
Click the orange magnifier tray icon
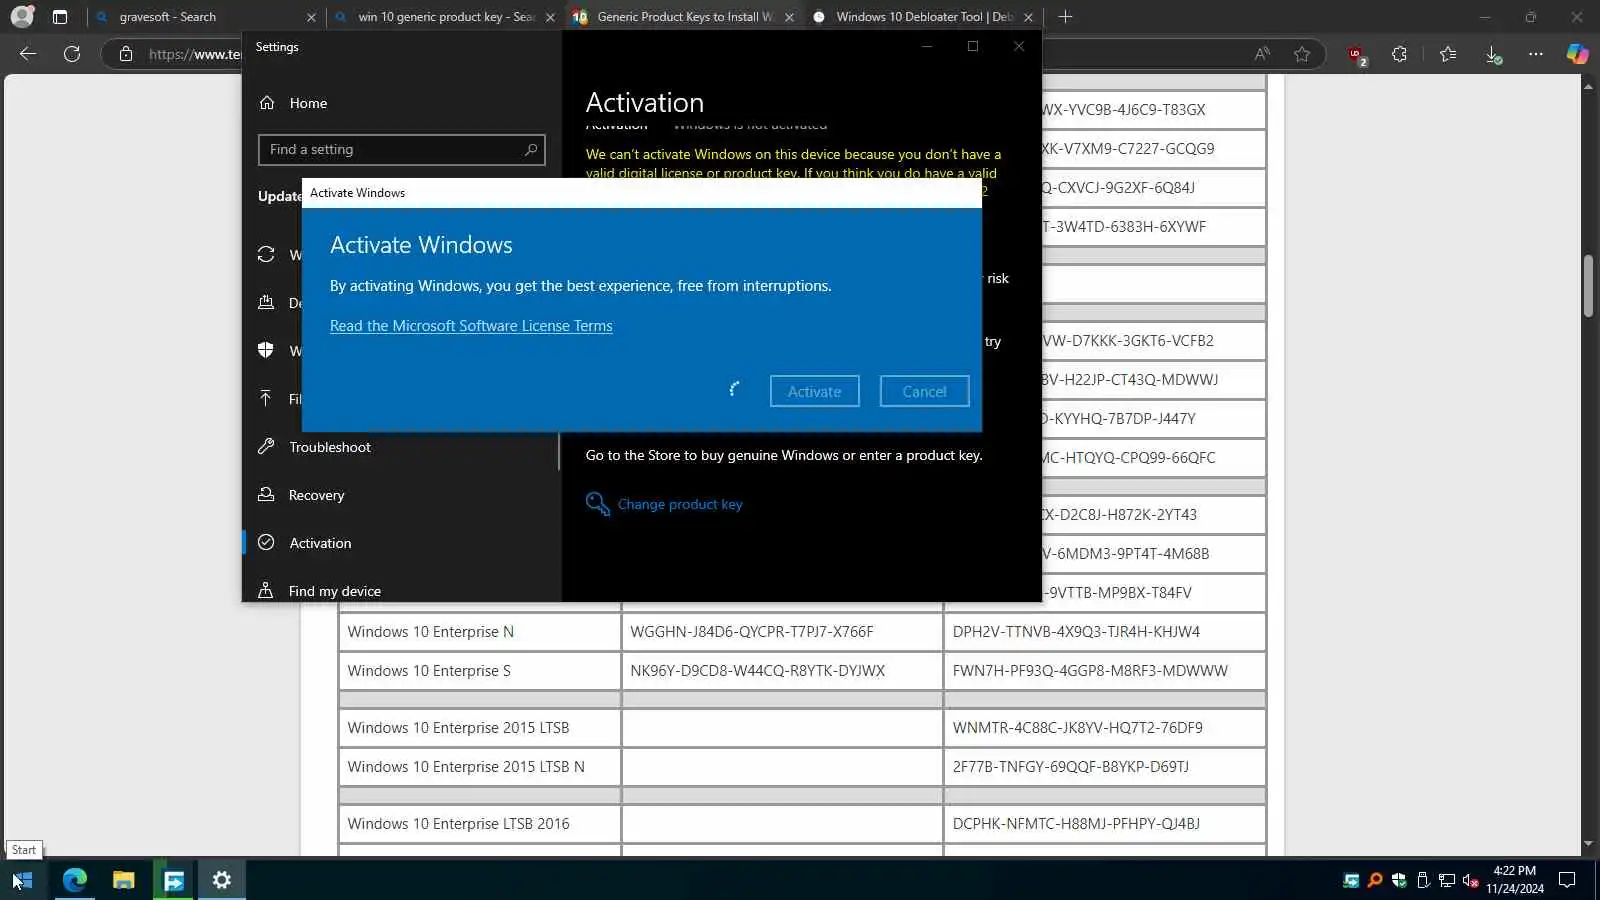(1375, 881)
